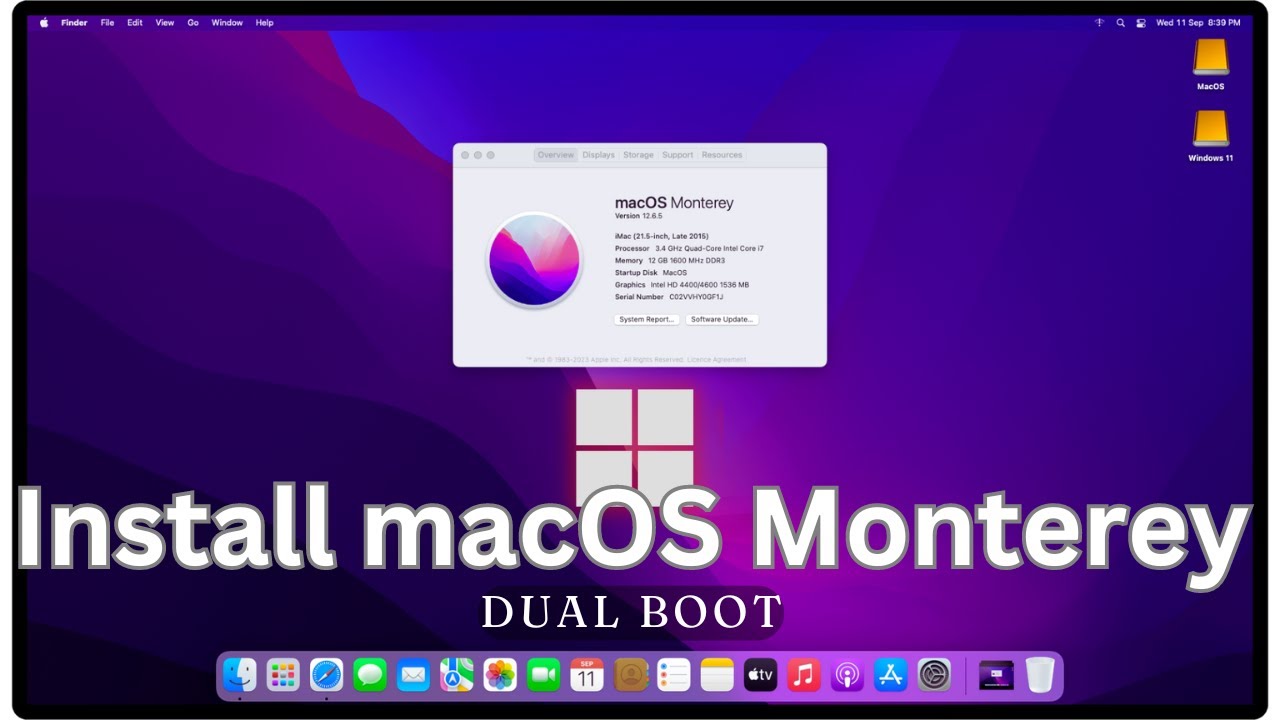Click the first status icon left of Spotlight

coord(1100,22)
